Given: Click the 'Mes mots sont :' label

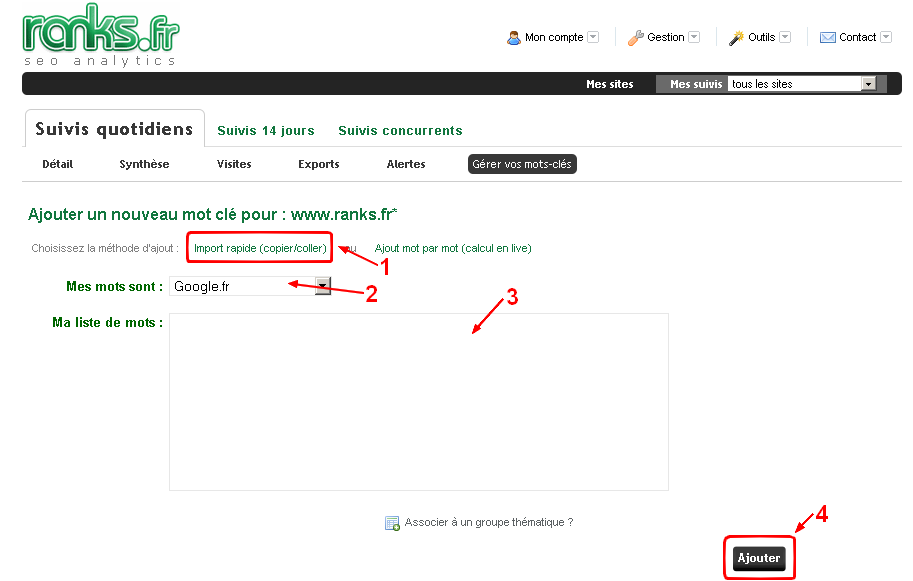Looking at the screenshot, I should pos(114,286).
